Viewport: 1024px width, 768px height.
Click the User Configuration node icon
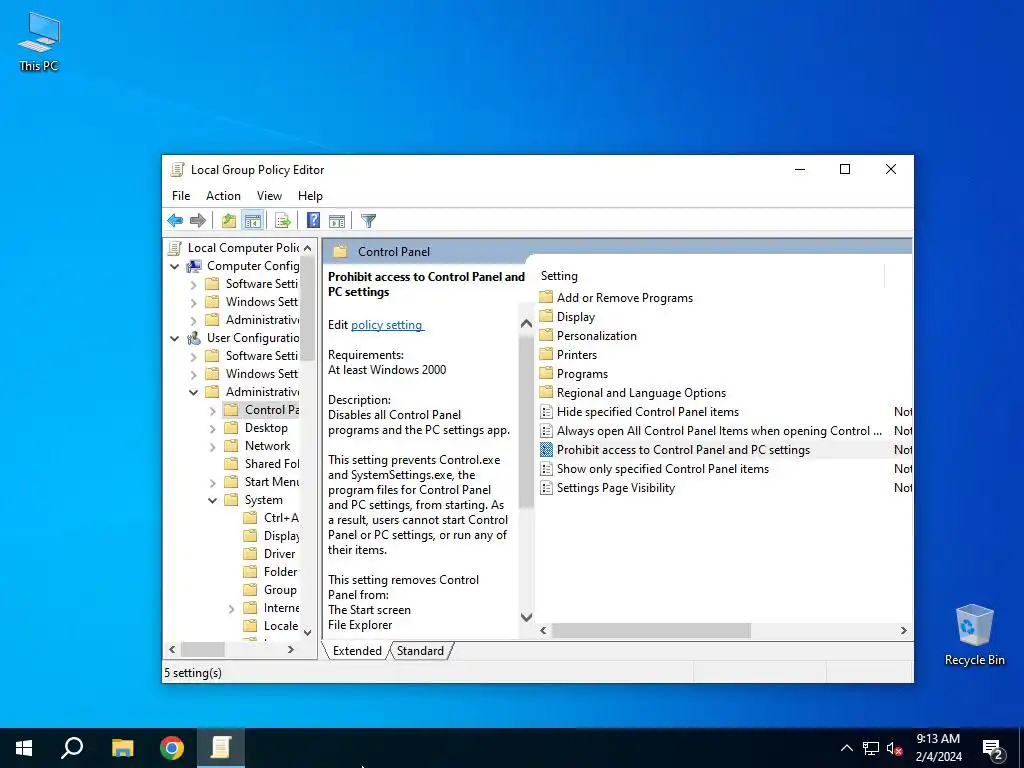tap(194, 338)
